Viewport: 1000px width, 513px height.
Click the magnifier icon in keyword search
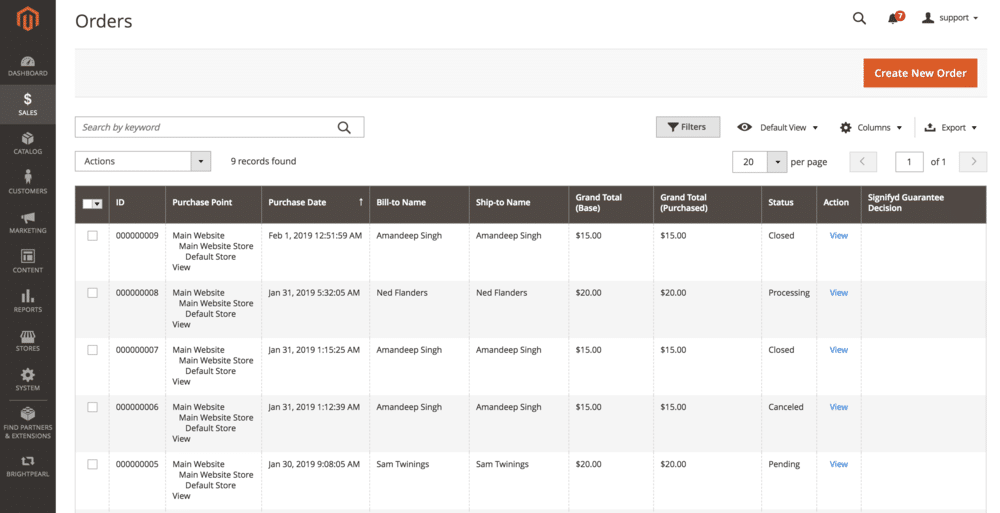tap(344, 127)
